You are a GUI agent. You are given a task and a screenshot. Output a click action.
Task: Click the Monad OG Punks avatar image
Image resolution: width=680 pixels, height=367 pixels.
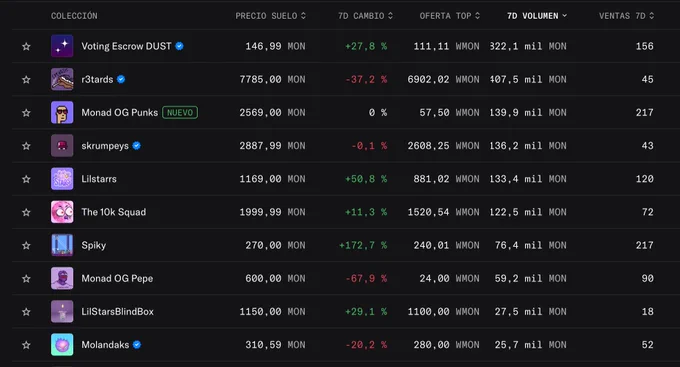(x=62, y=112)
